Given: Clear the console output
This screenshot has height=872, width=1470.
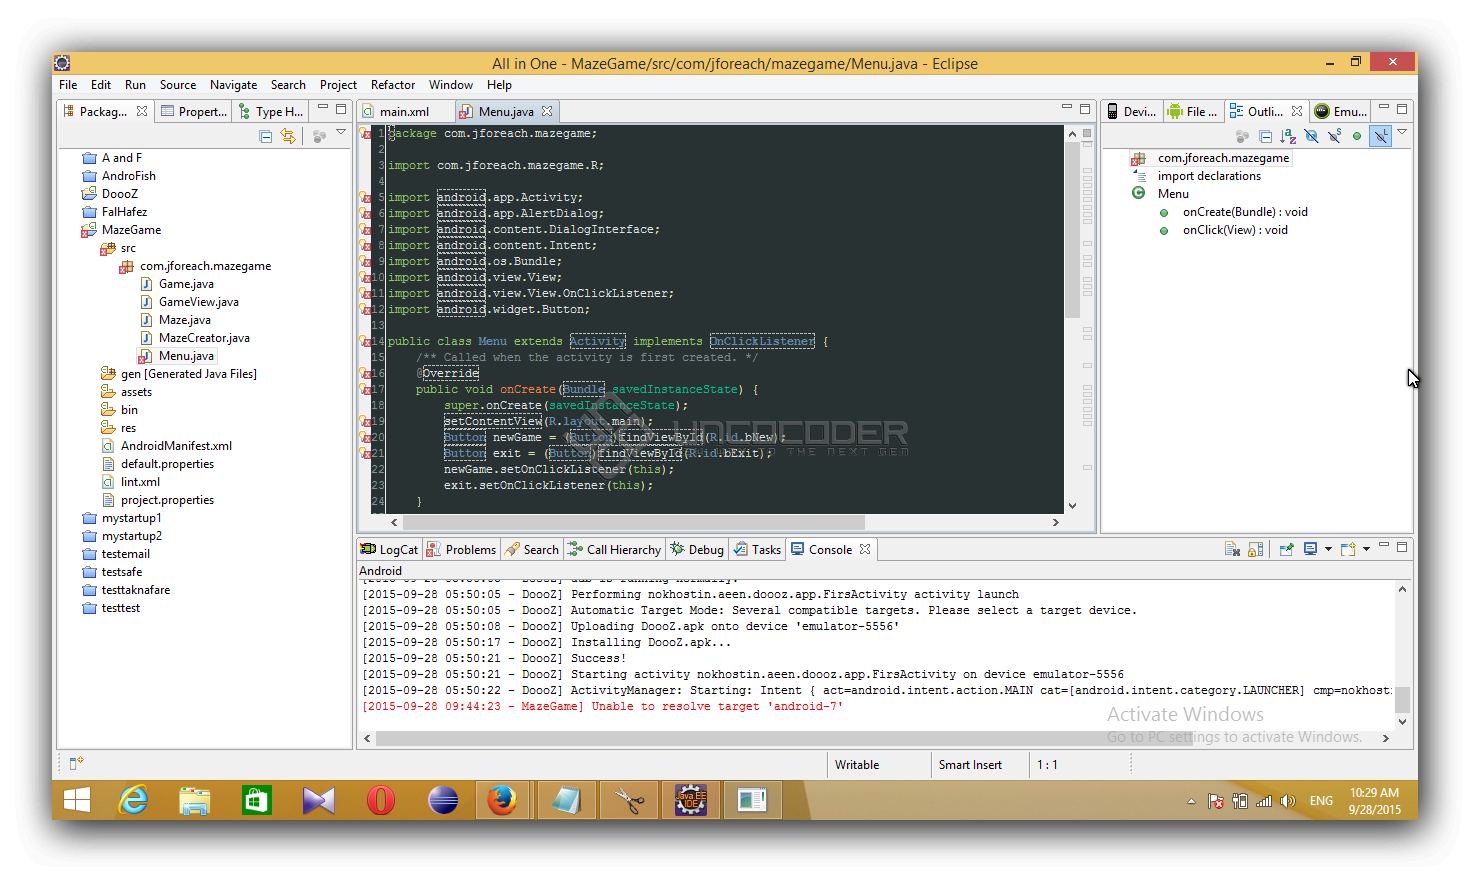Looking at the screenshot, I should [1233, 549].
